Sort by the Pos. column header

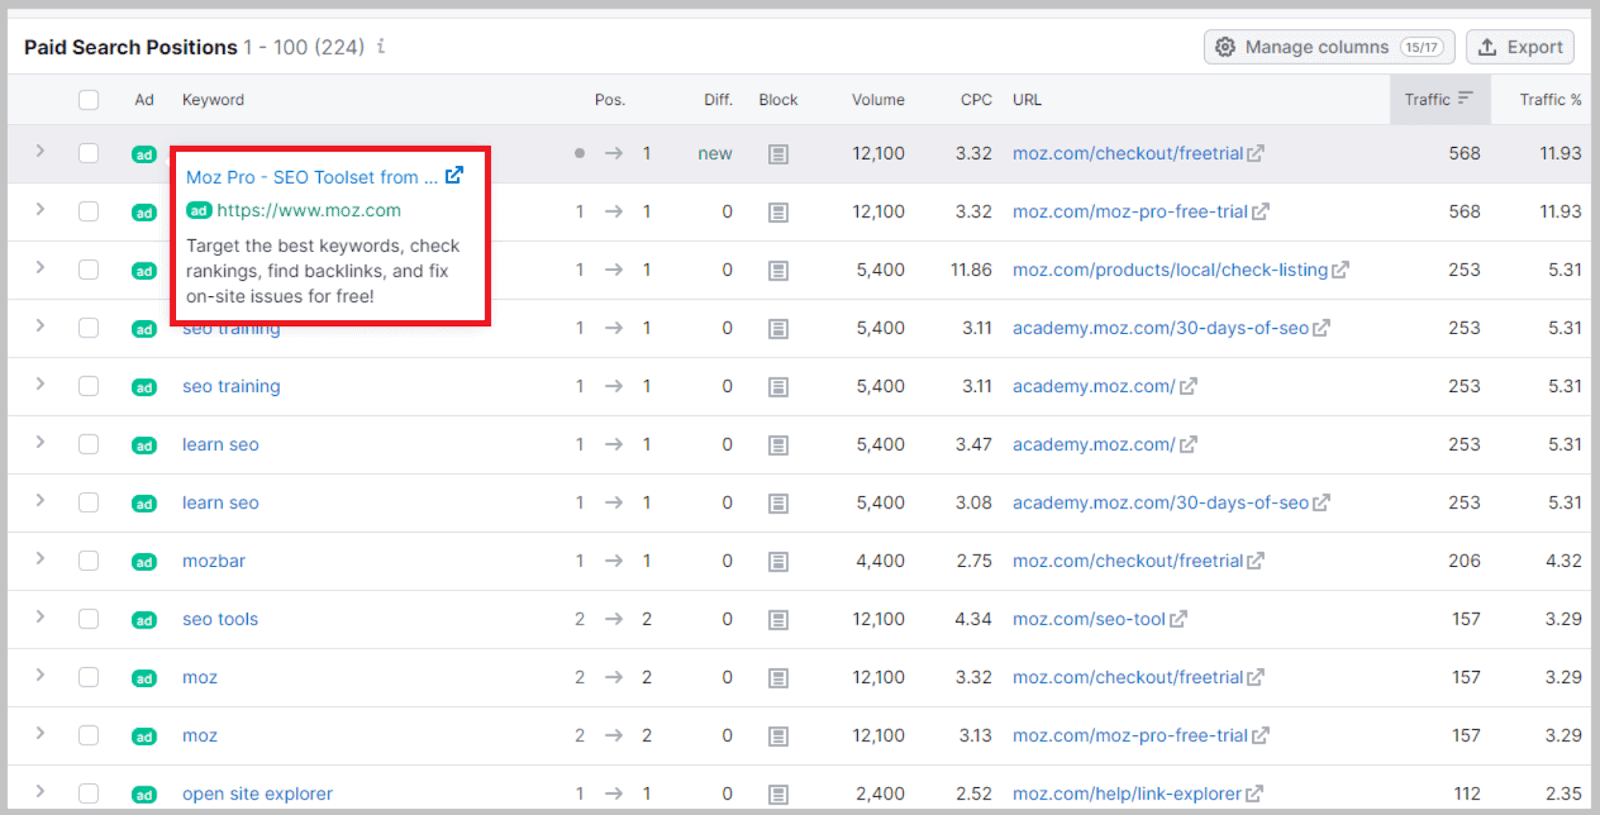pyautogui.click(x=609, y=100)
